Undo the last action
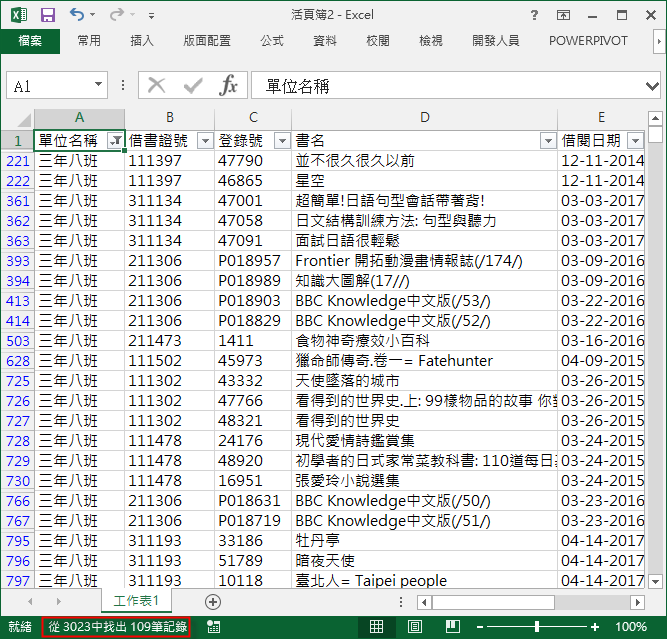Viewport: 667px width, 639px height. (77, 14)
